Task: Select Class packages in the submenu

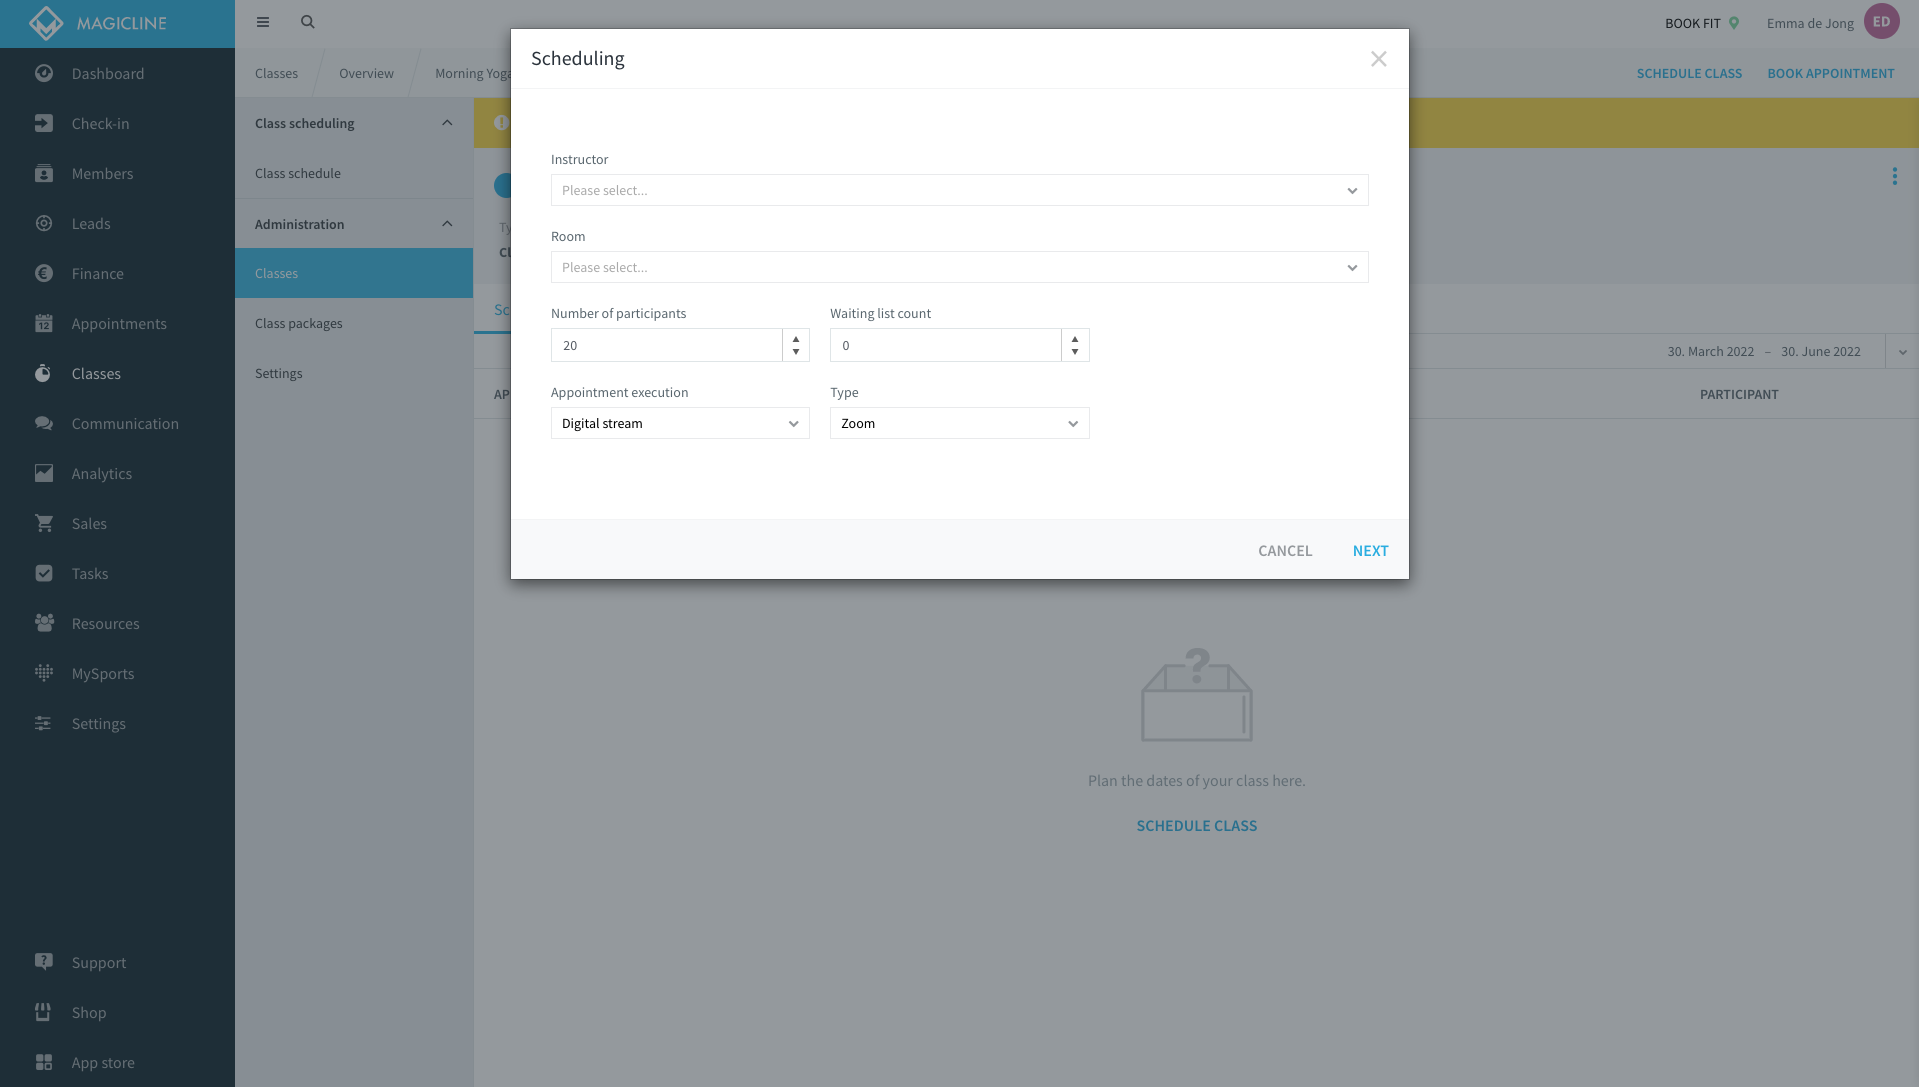Action: pyautogui.click(x=298, y=323)
